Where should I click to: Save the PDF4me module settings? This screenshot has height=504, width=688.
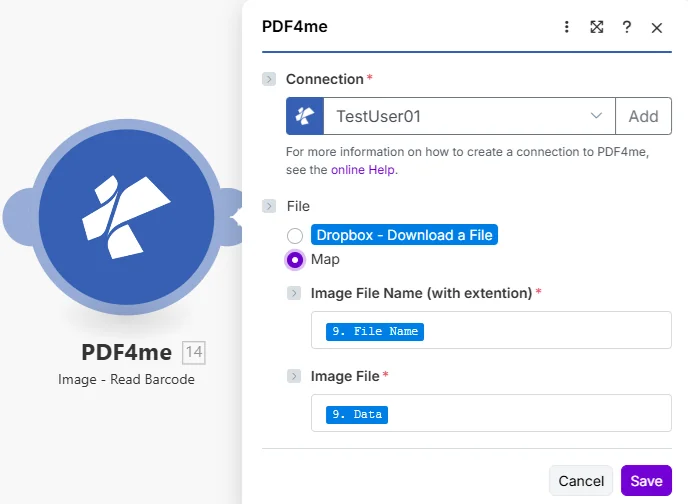tap(646, 481)
